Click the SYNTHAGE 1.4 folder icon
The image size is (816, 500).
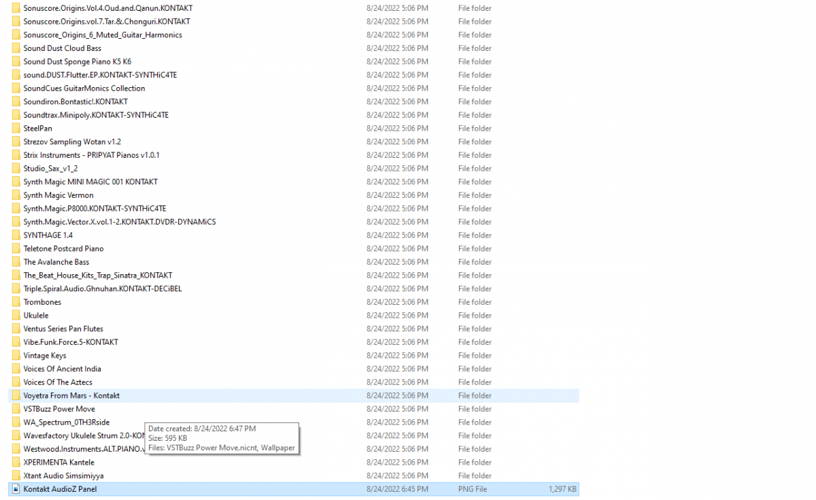point(15,235)
